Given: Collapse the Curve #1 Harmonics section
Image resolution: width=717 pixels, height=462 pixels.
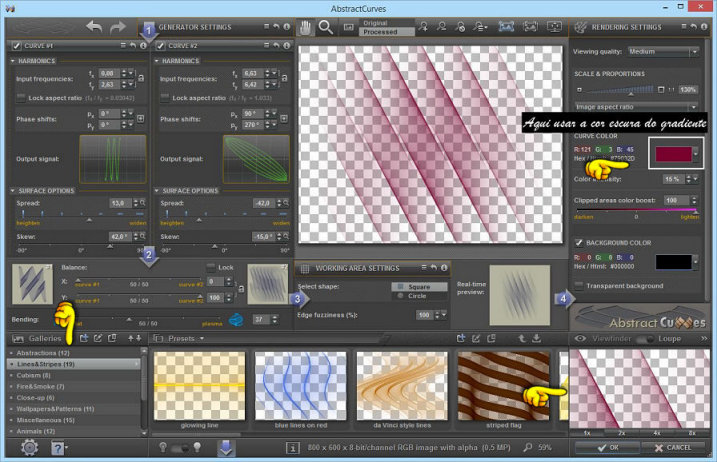Looking at the screenshot, I should point(14,61).
